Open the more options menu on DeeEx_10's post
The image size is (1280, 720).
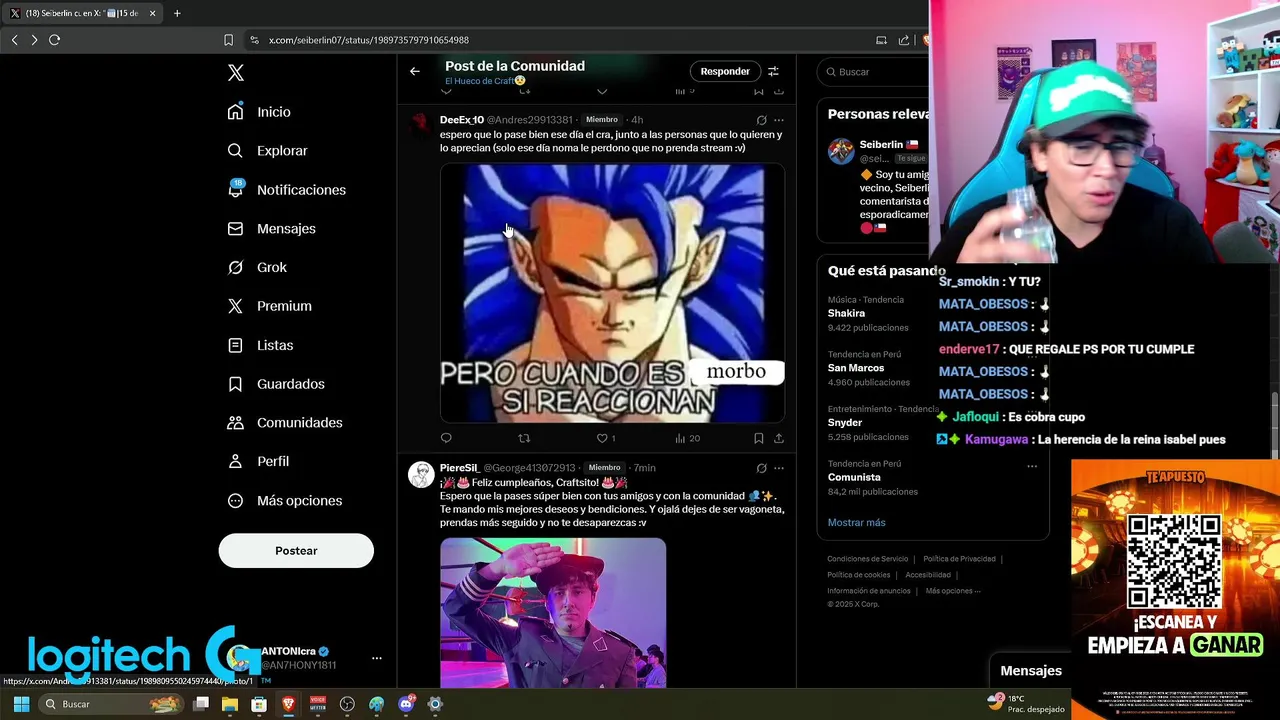pos(779,120)
